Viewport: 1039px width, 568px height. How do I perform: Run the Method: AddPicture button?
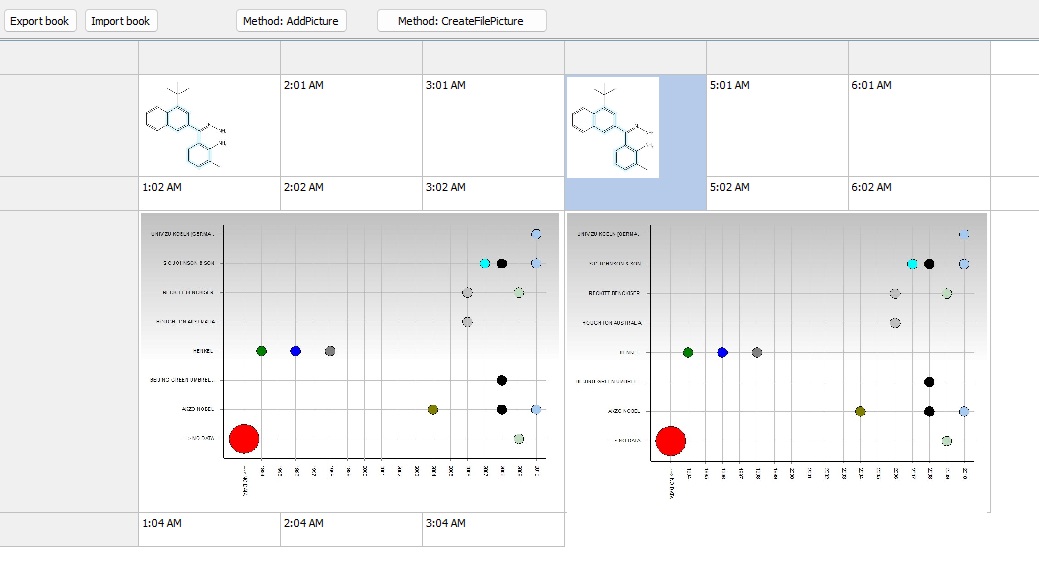291,21
